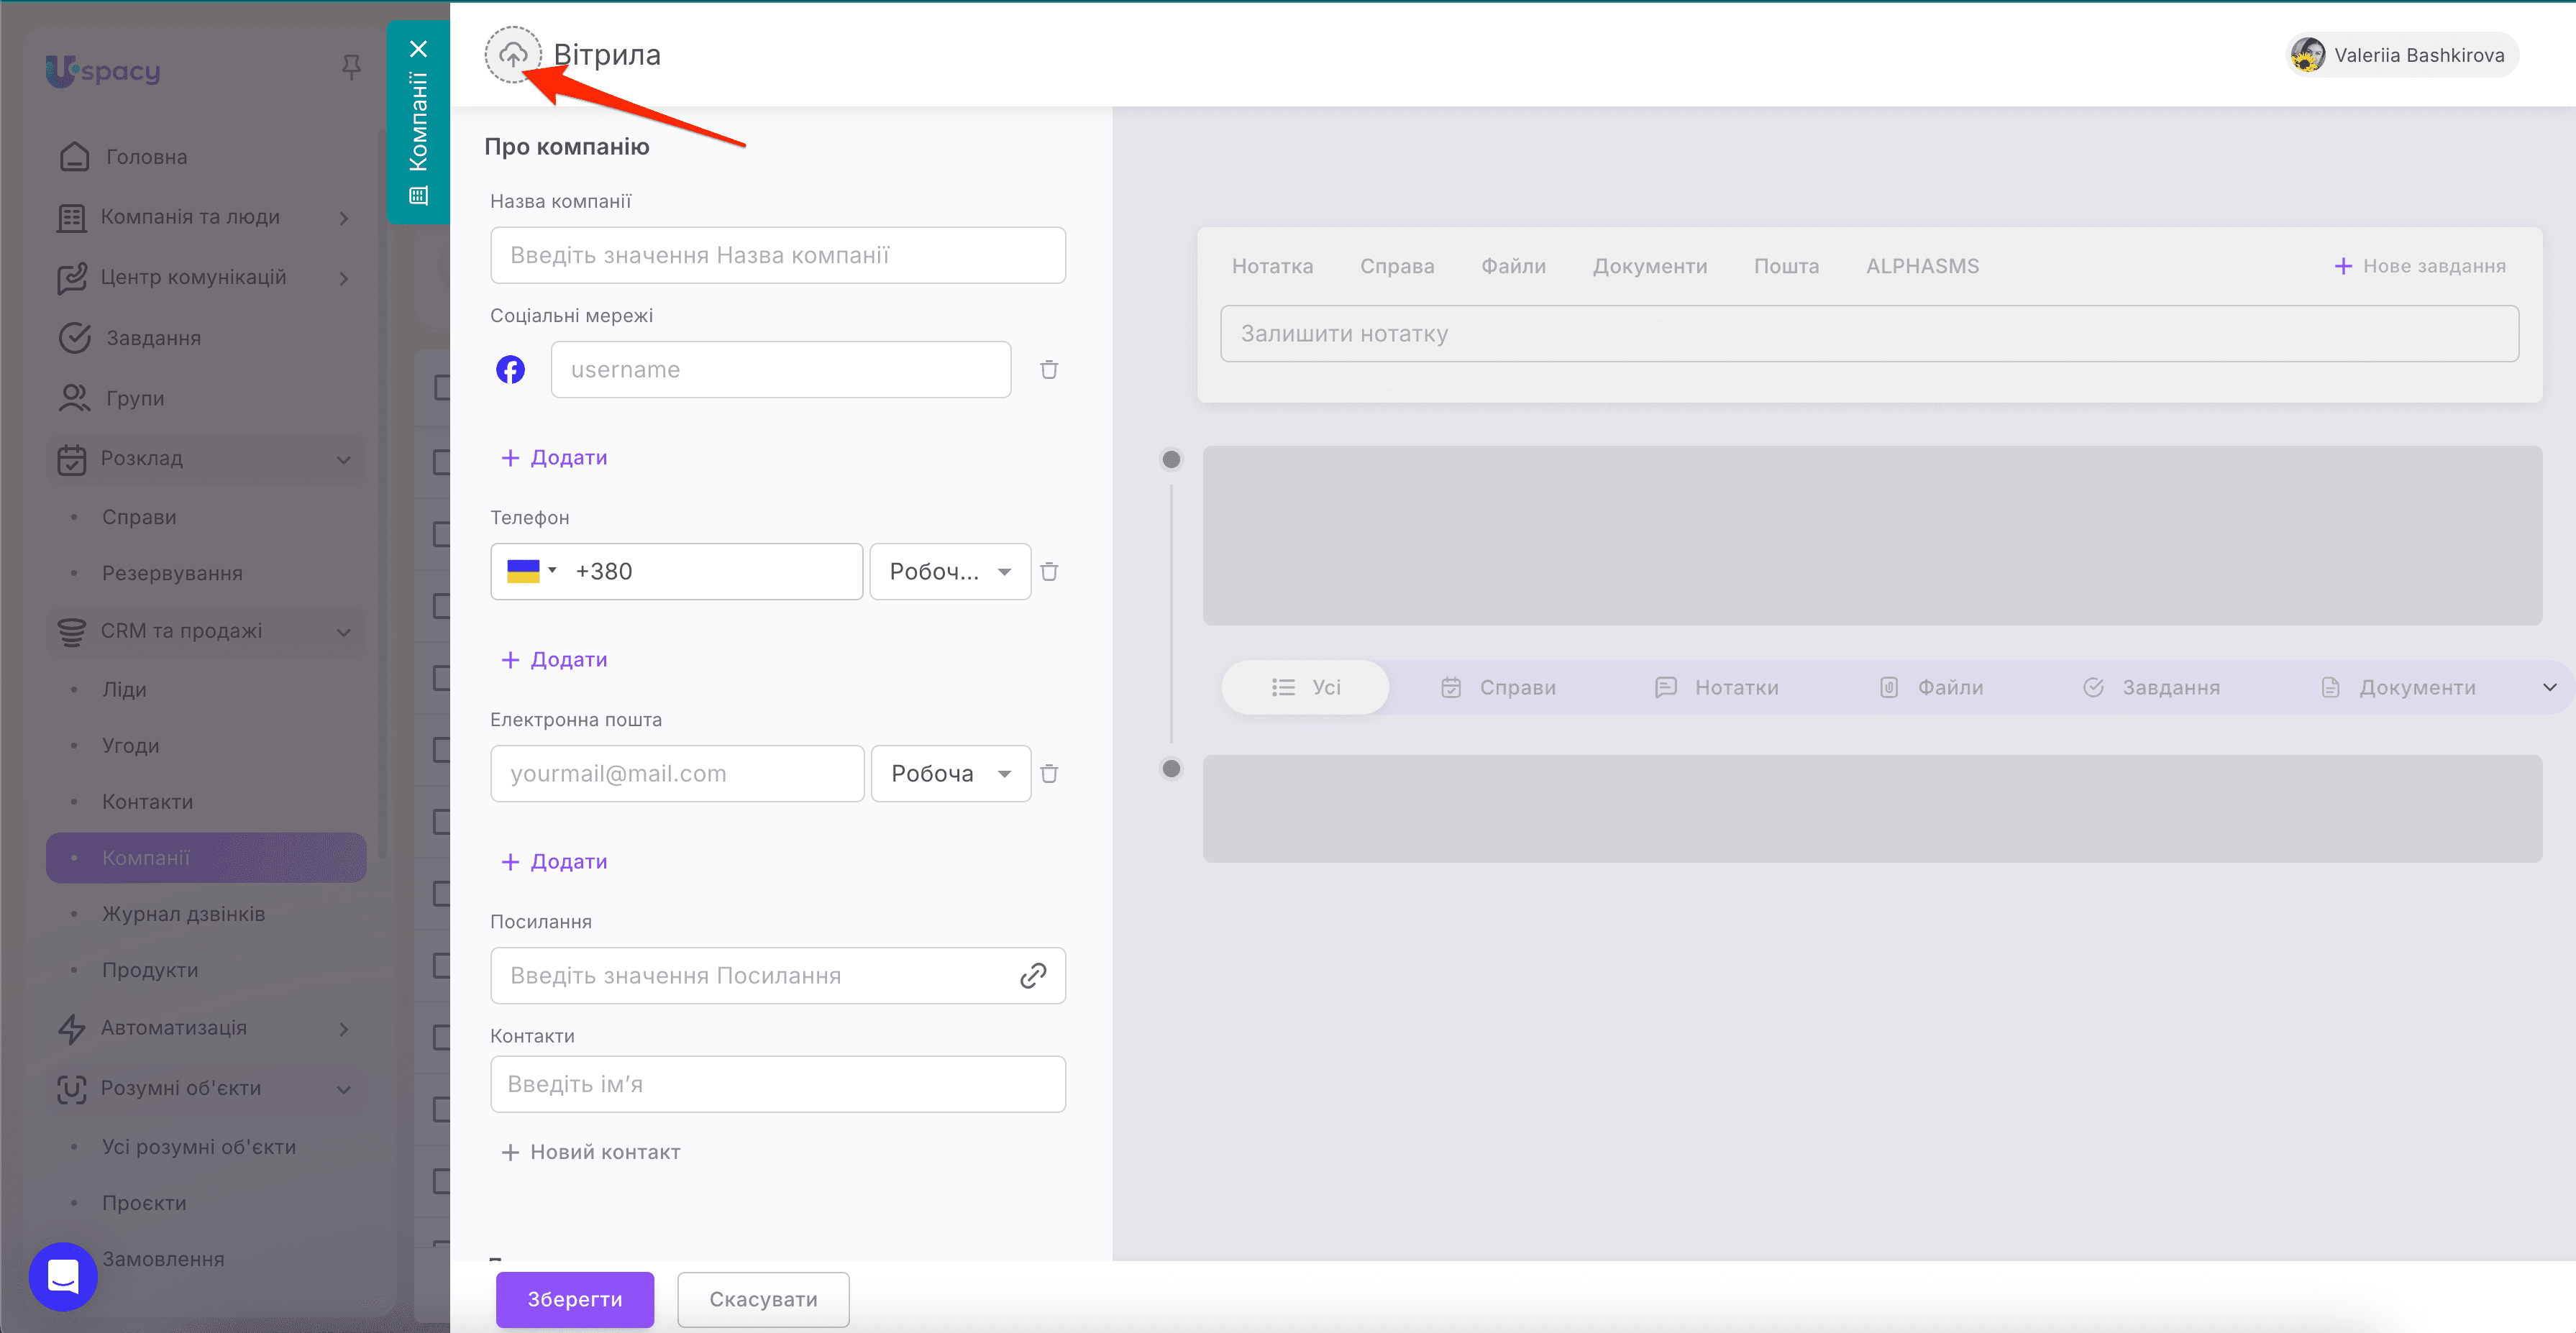Viewport: 2576px width, 1333px height.
Task: Focus the Назва компанії input field
Action: pos(777,256)
